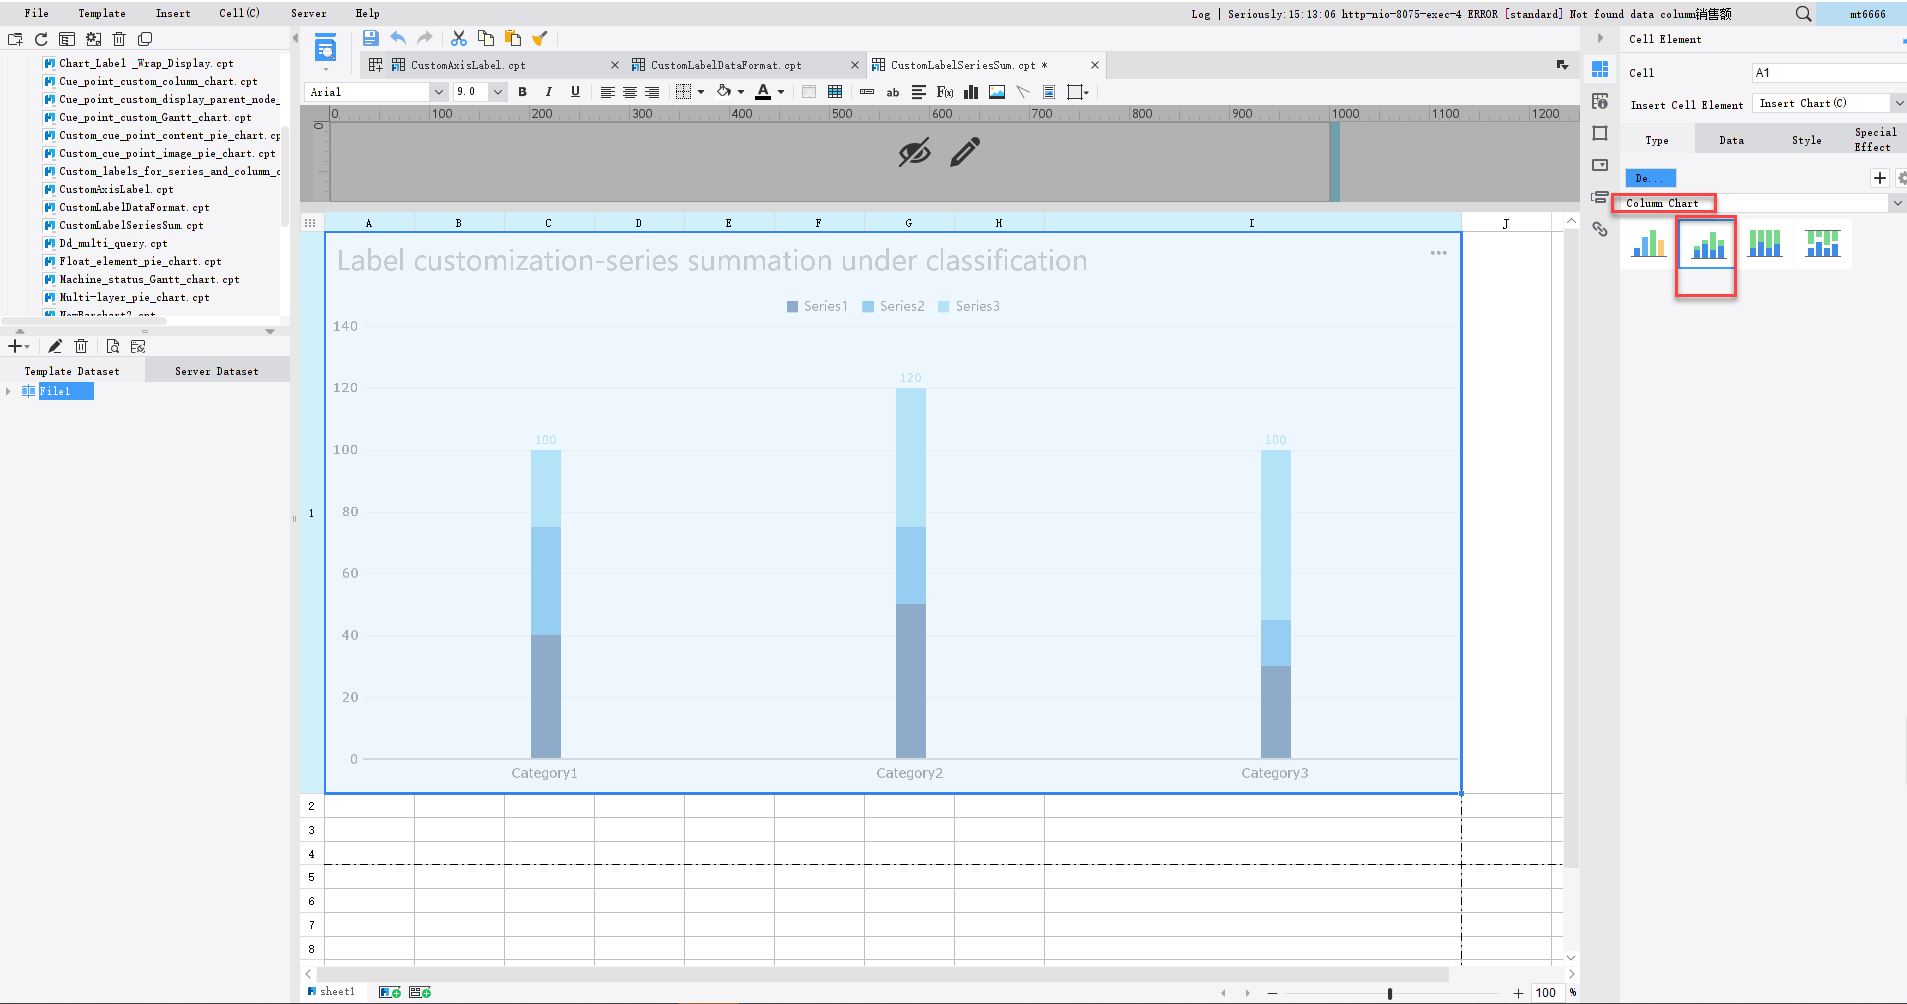Viewport: 1907px width, 1004px height.
Task: Open the Arial font family dropdown
Action: click(438, 92)
